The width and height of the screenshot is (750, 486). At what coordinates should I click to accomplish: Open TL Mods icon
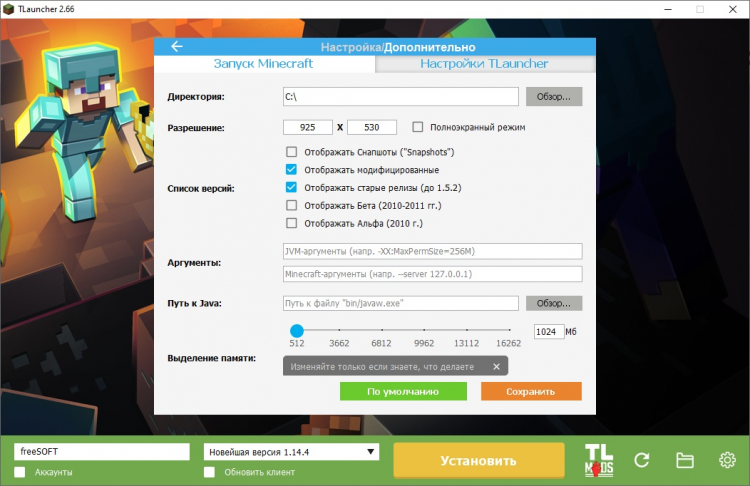pos(599,460)
